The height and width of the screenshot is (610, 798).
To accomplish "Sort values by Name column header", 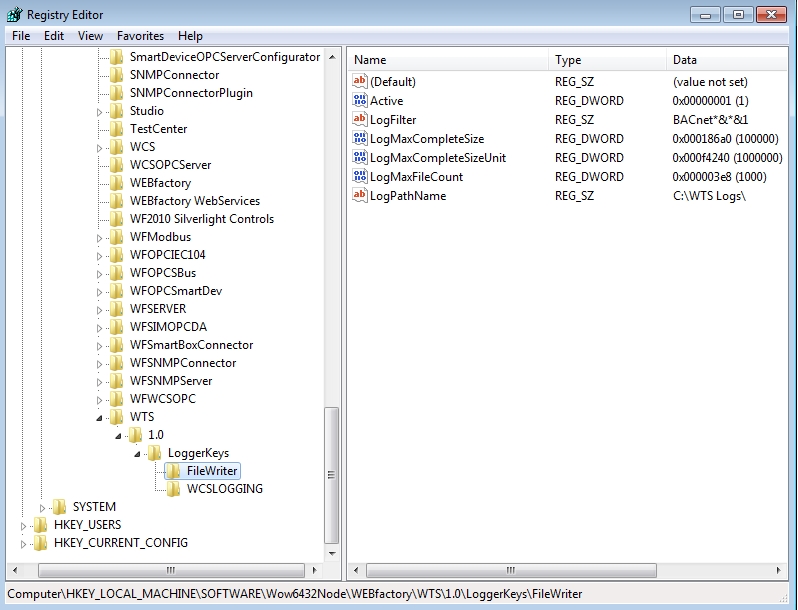I will pos(448,60).
